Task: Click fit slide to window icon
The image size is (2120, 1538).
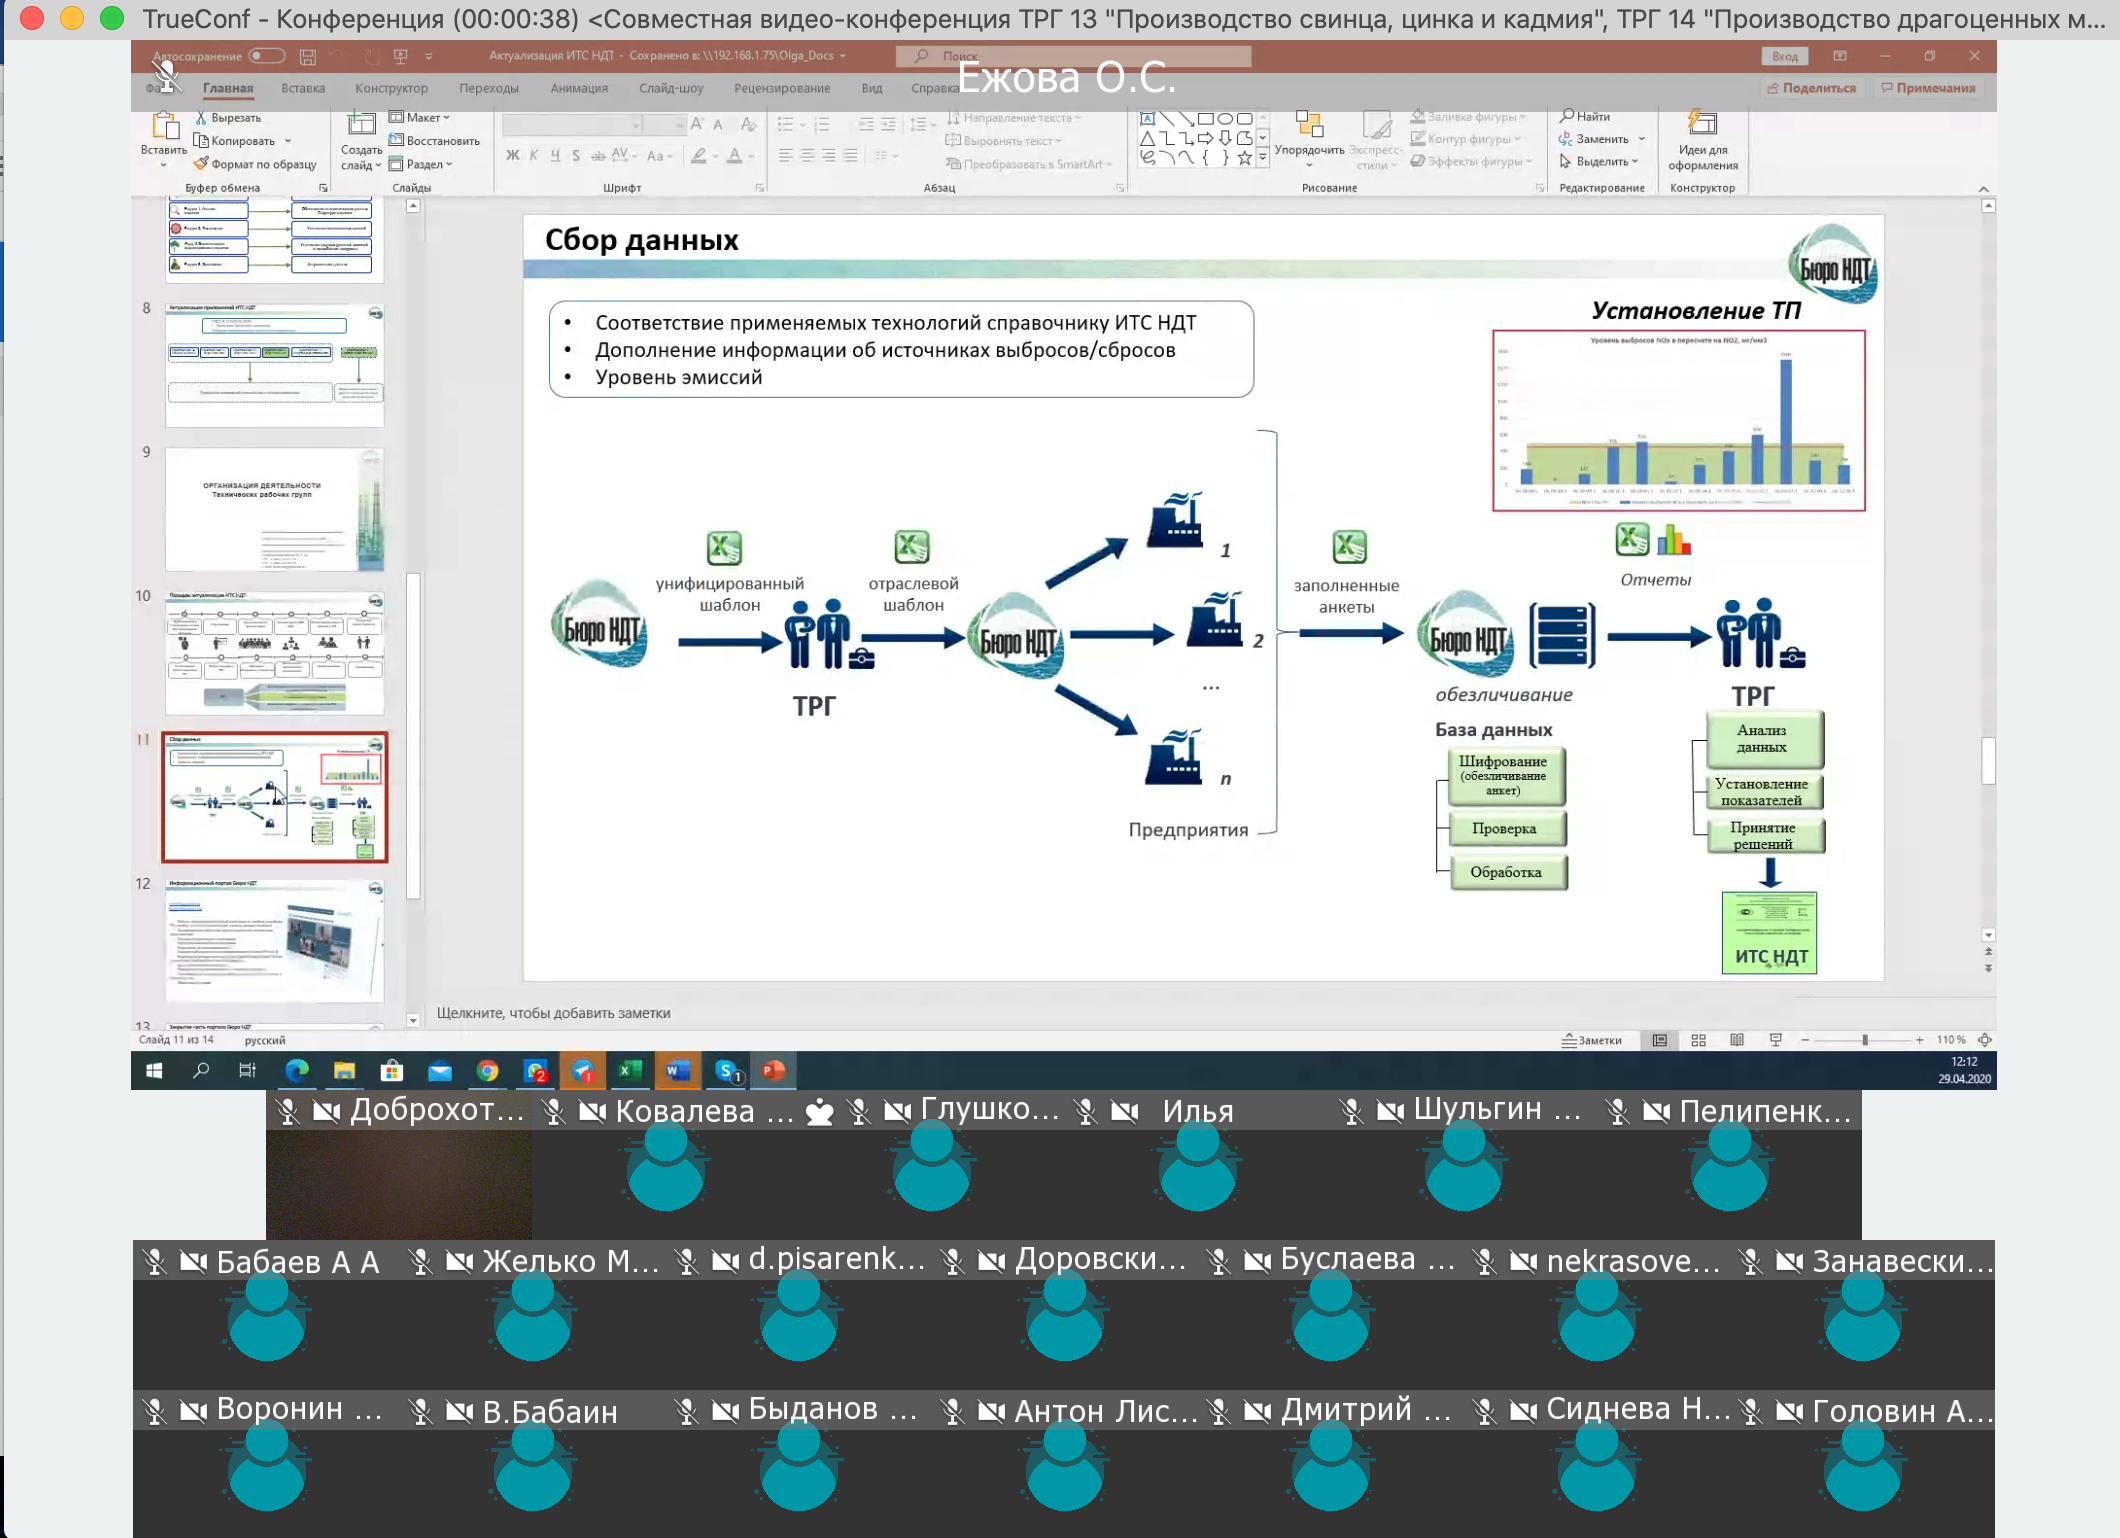Action: tap(1985, 1040)
